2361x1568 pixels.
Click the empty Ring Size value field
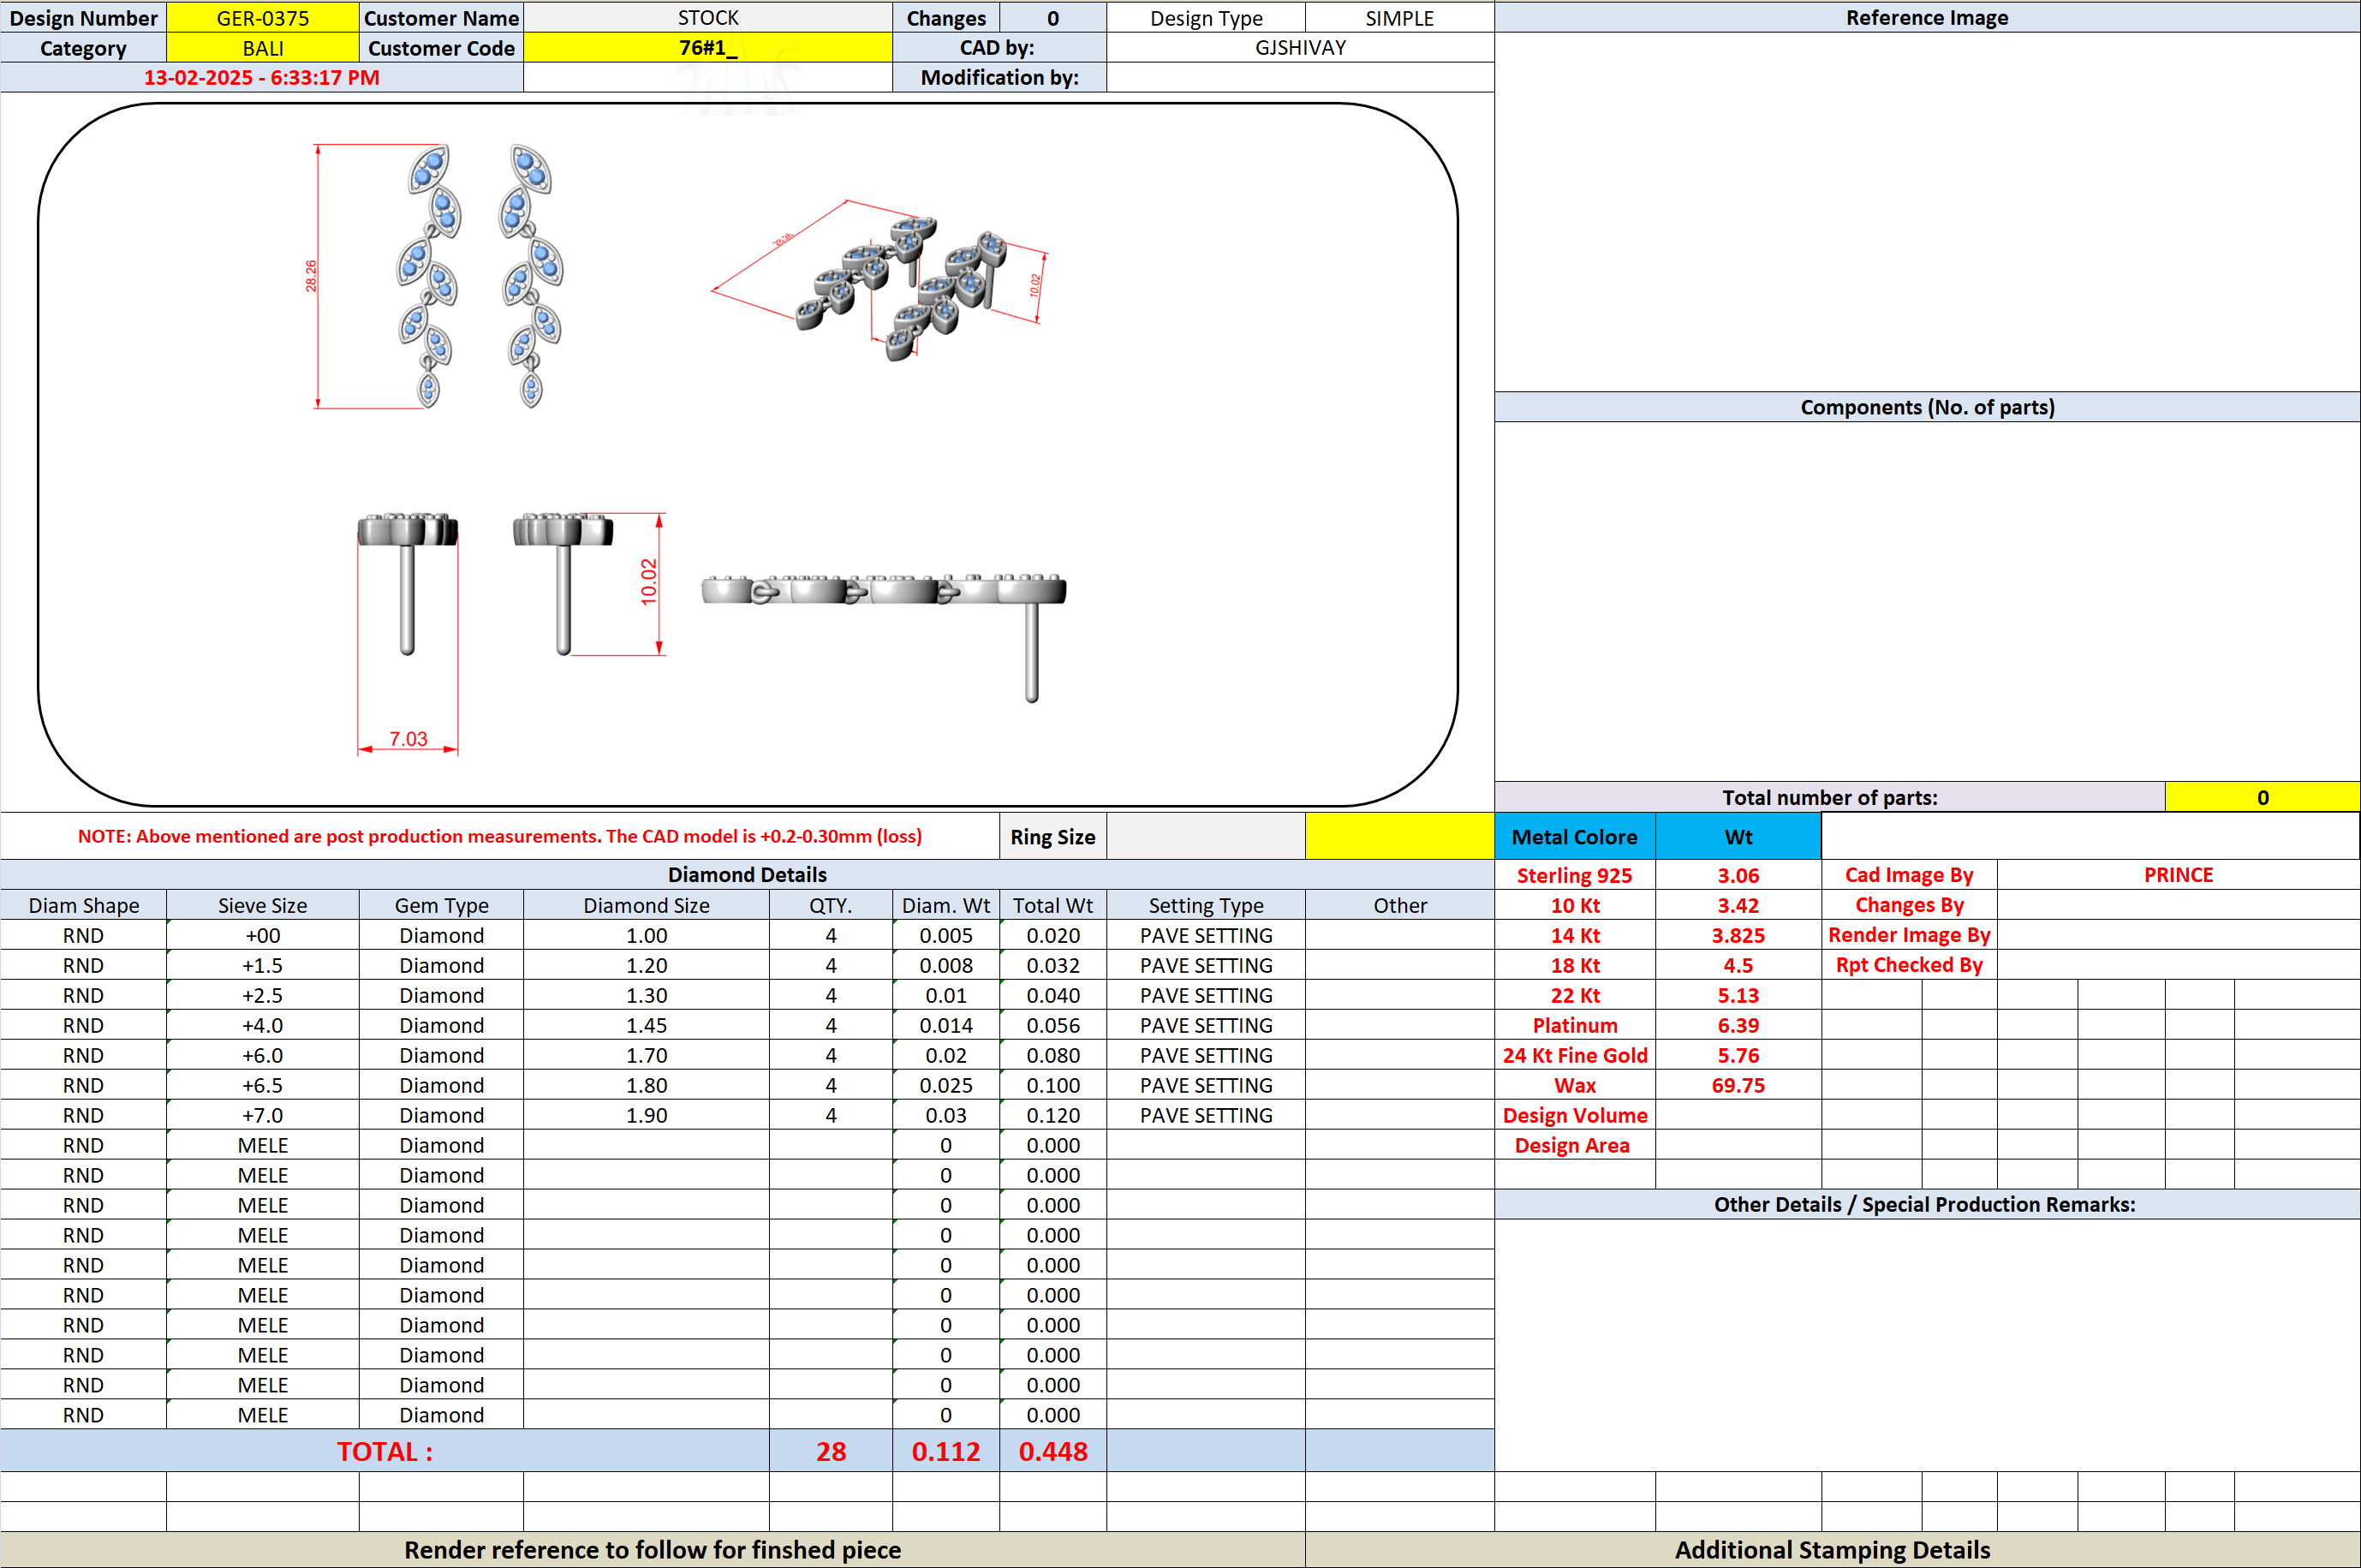coord(1205,836)
